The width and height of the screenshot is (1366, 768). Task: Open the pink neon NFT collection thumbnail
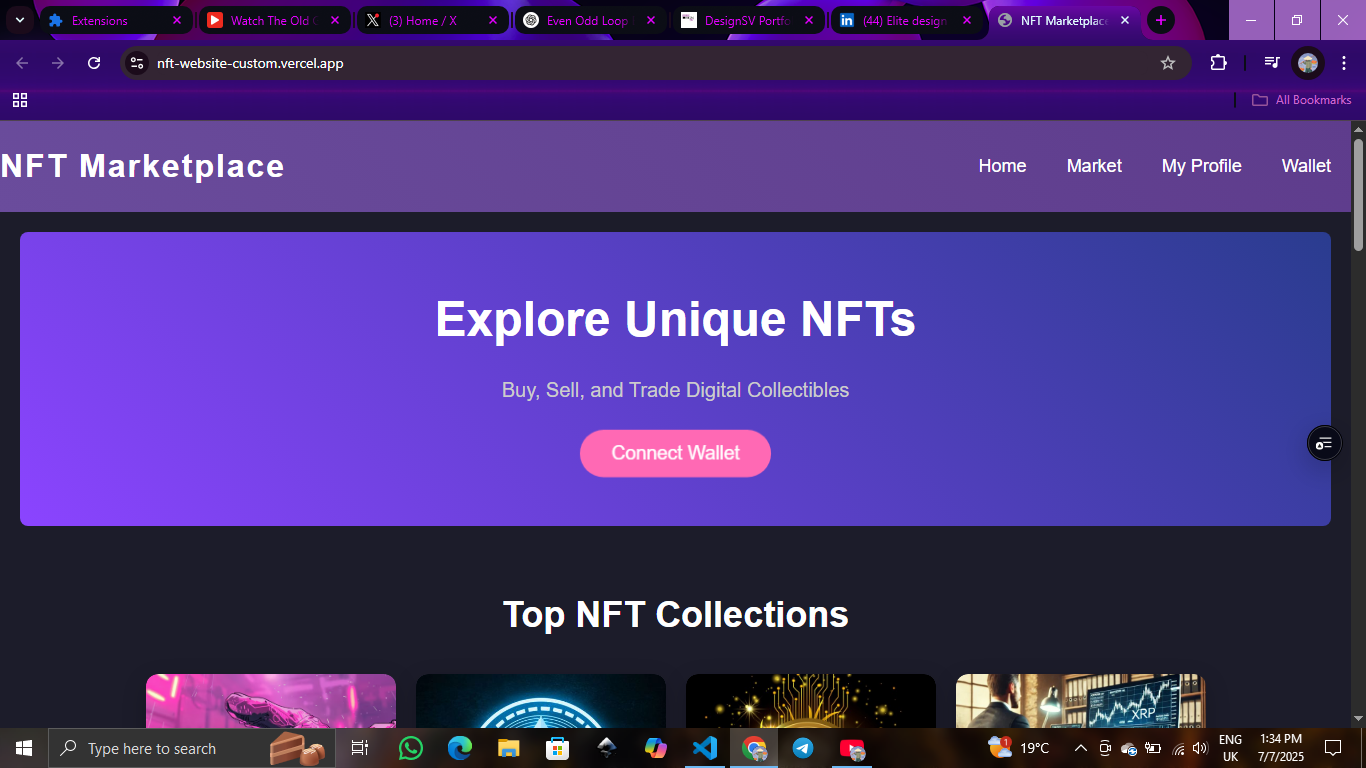click(x=271, y=700)
